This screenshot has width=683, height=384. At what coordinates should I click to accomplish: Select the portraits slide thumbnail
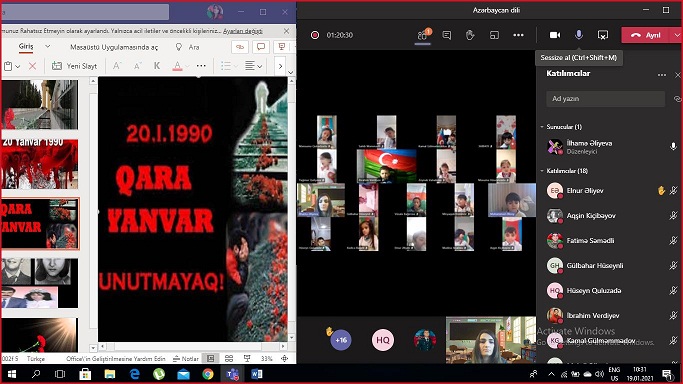tap(40, 283)
